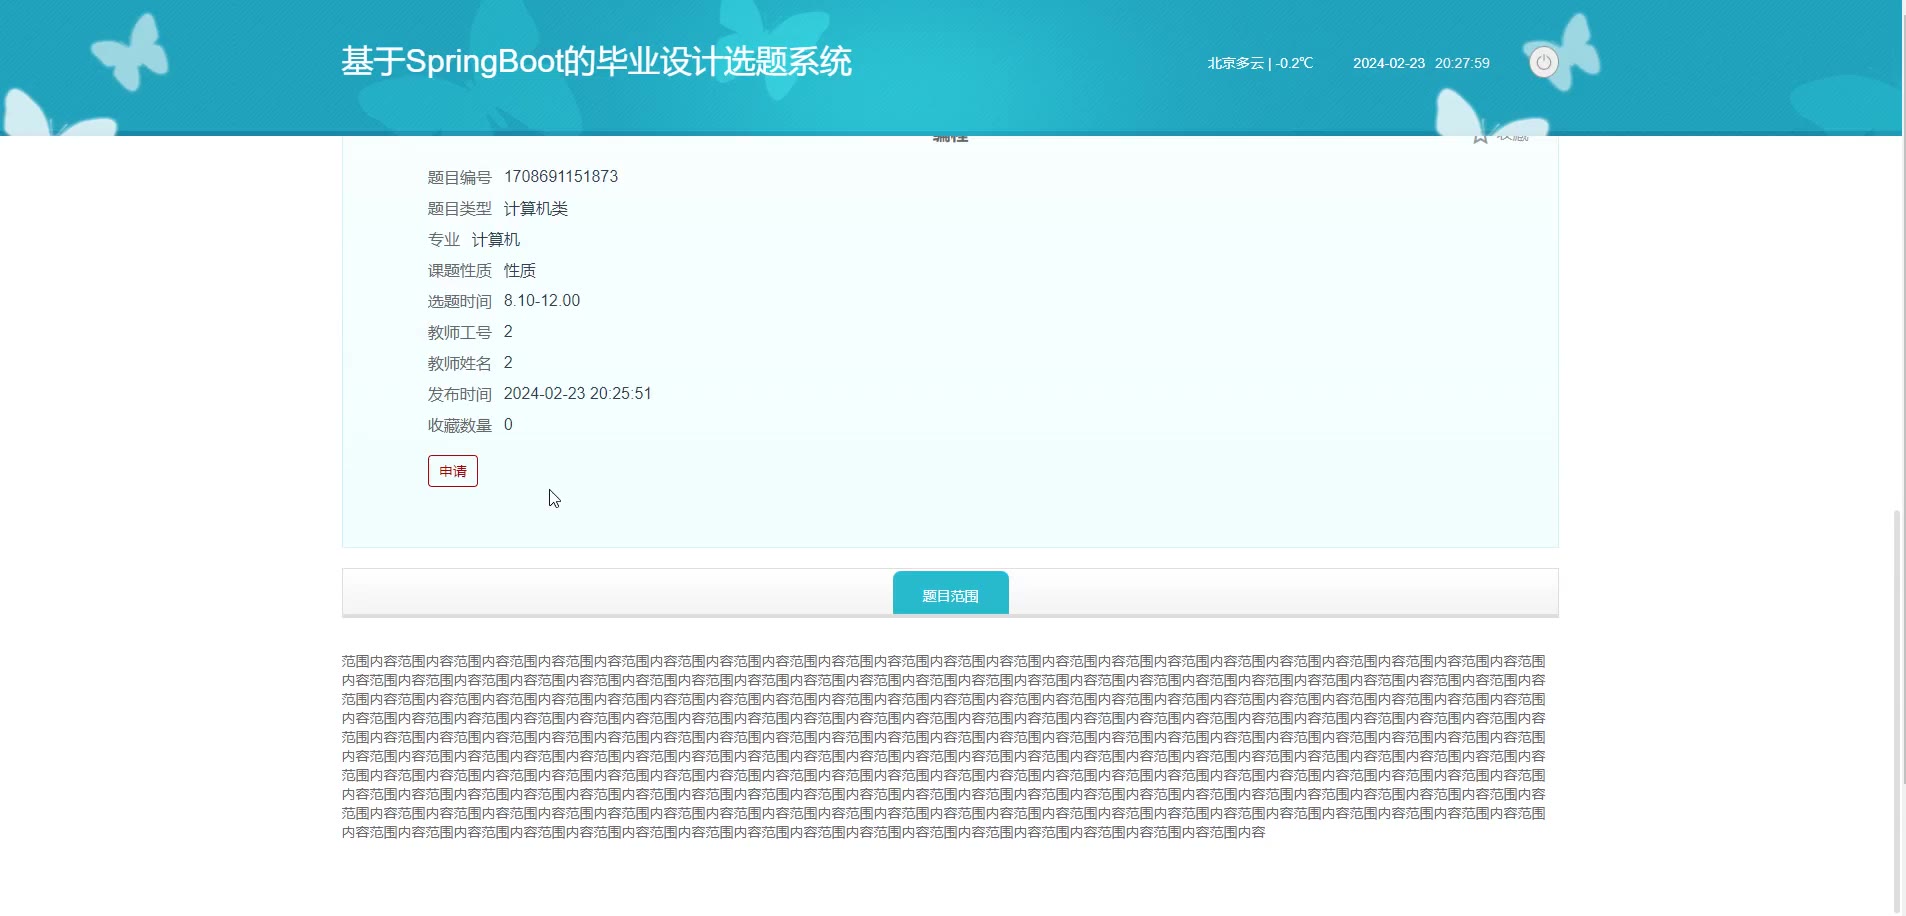
Task: Click the 专业 value 计算机
Action: pos(496,239)
